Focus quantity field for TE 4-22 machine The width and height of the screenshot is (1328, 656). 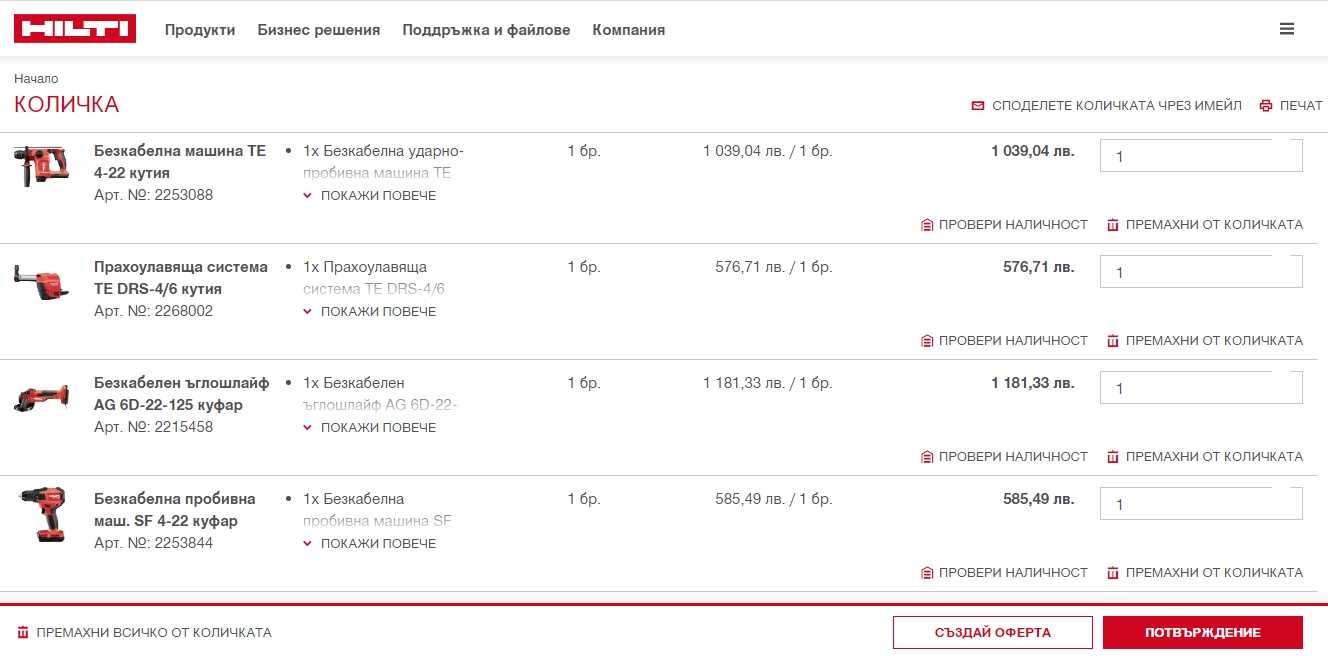(x=1201, y=156)
